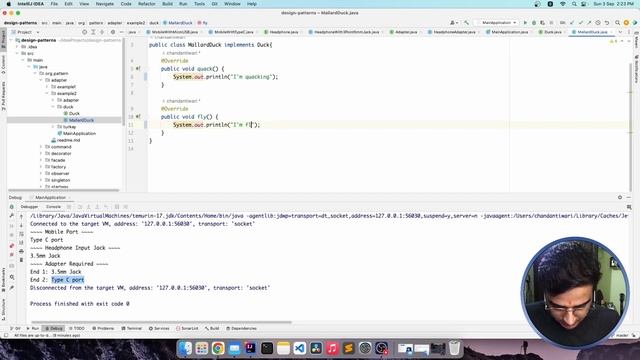Open Terminal app from the Dock
Screen dimensions: 640x360
click(267, 348)
